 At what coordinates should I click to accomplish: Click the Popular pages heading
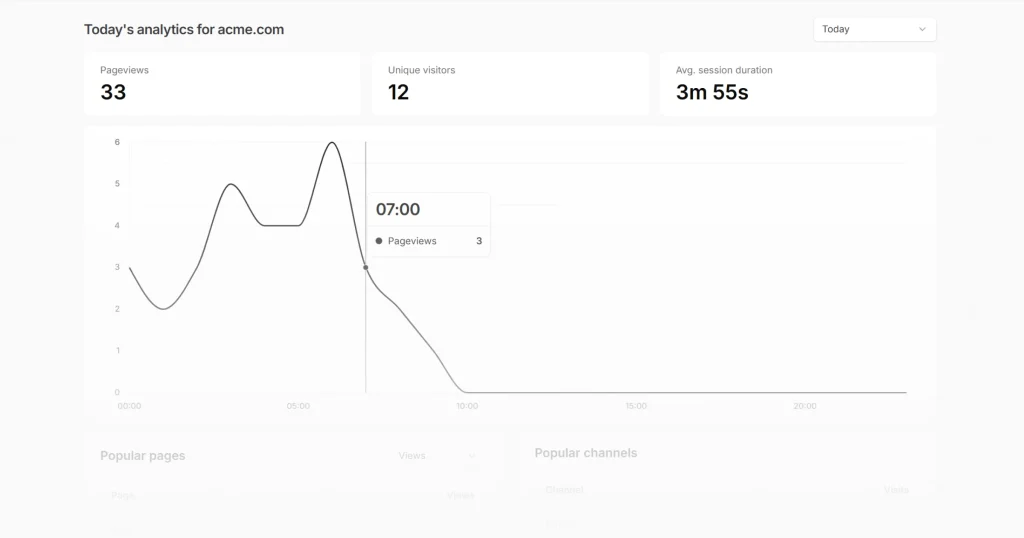pos(143,456)
